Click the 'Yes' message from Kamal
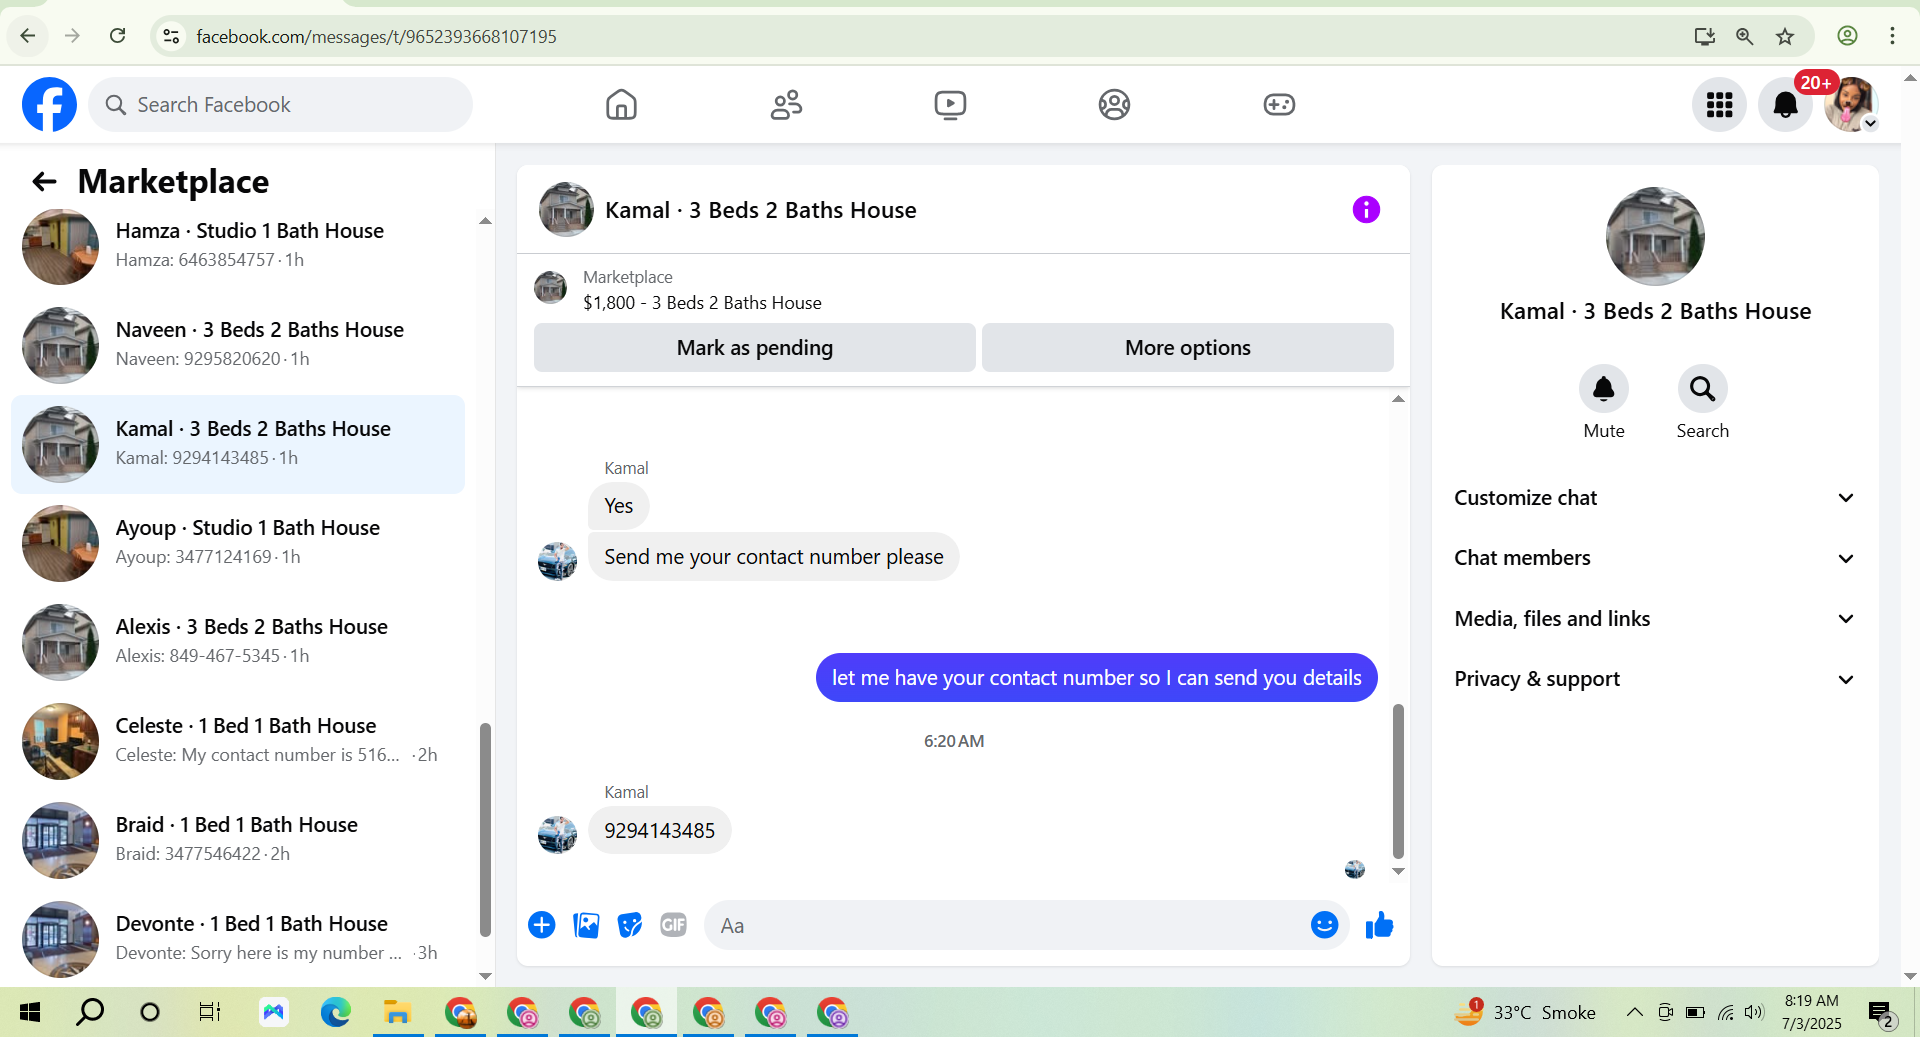Screen dimensions: 1920x1037 click(618, 505)
